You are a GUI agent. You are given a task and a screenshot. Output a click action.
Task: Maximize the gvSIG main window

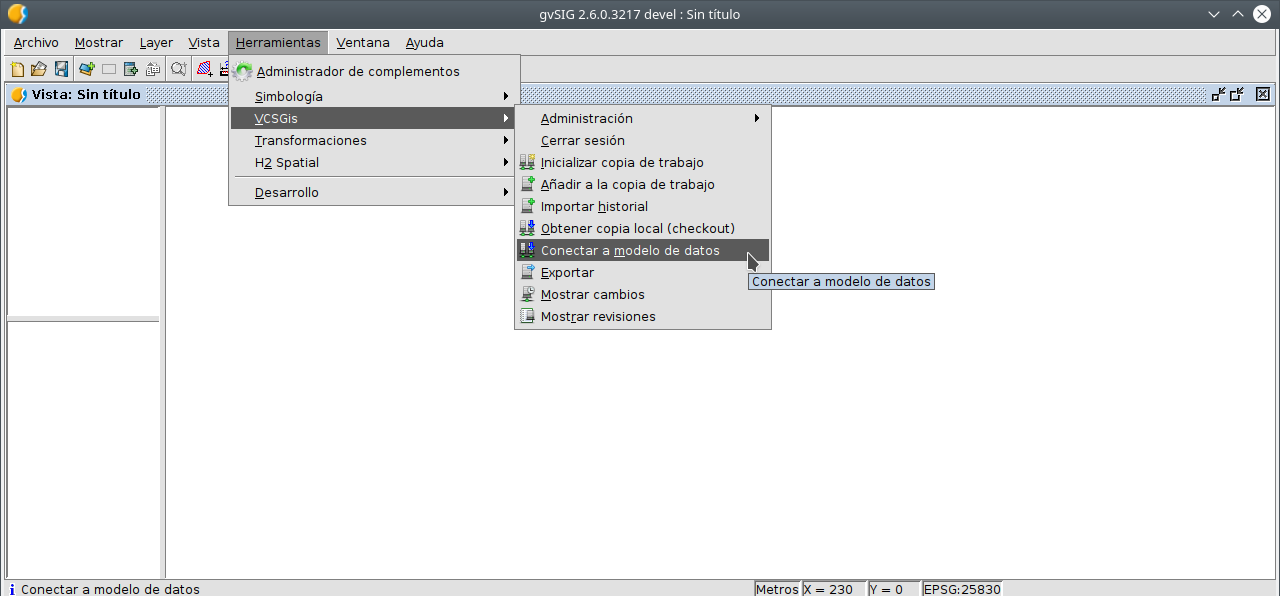coord(1238,14)
